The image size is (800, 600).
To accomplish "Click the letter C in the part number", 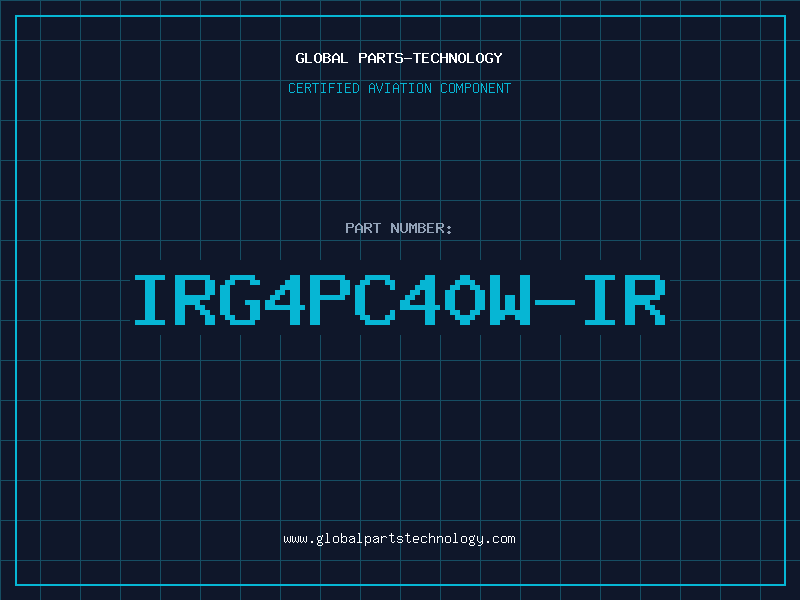I will [374, 300].
